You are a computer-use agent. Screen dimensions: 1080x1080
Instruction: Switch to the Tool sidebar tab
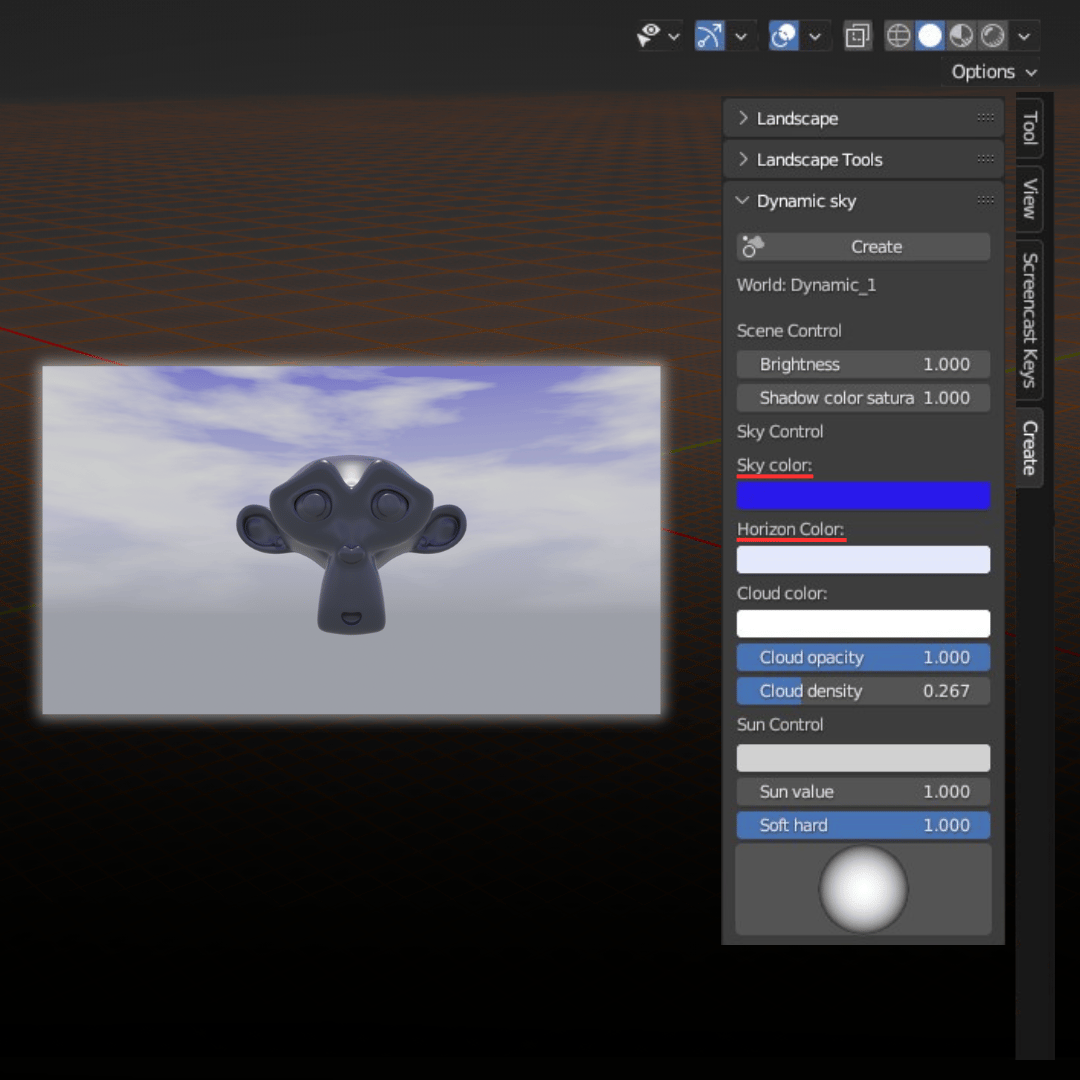pos(1029,128)
